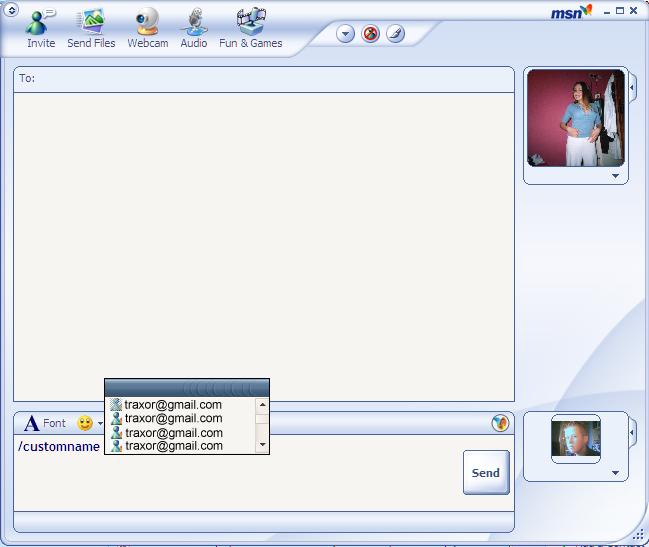
Task: Expand the emoticon dropdown arrow
Action: 100,424
